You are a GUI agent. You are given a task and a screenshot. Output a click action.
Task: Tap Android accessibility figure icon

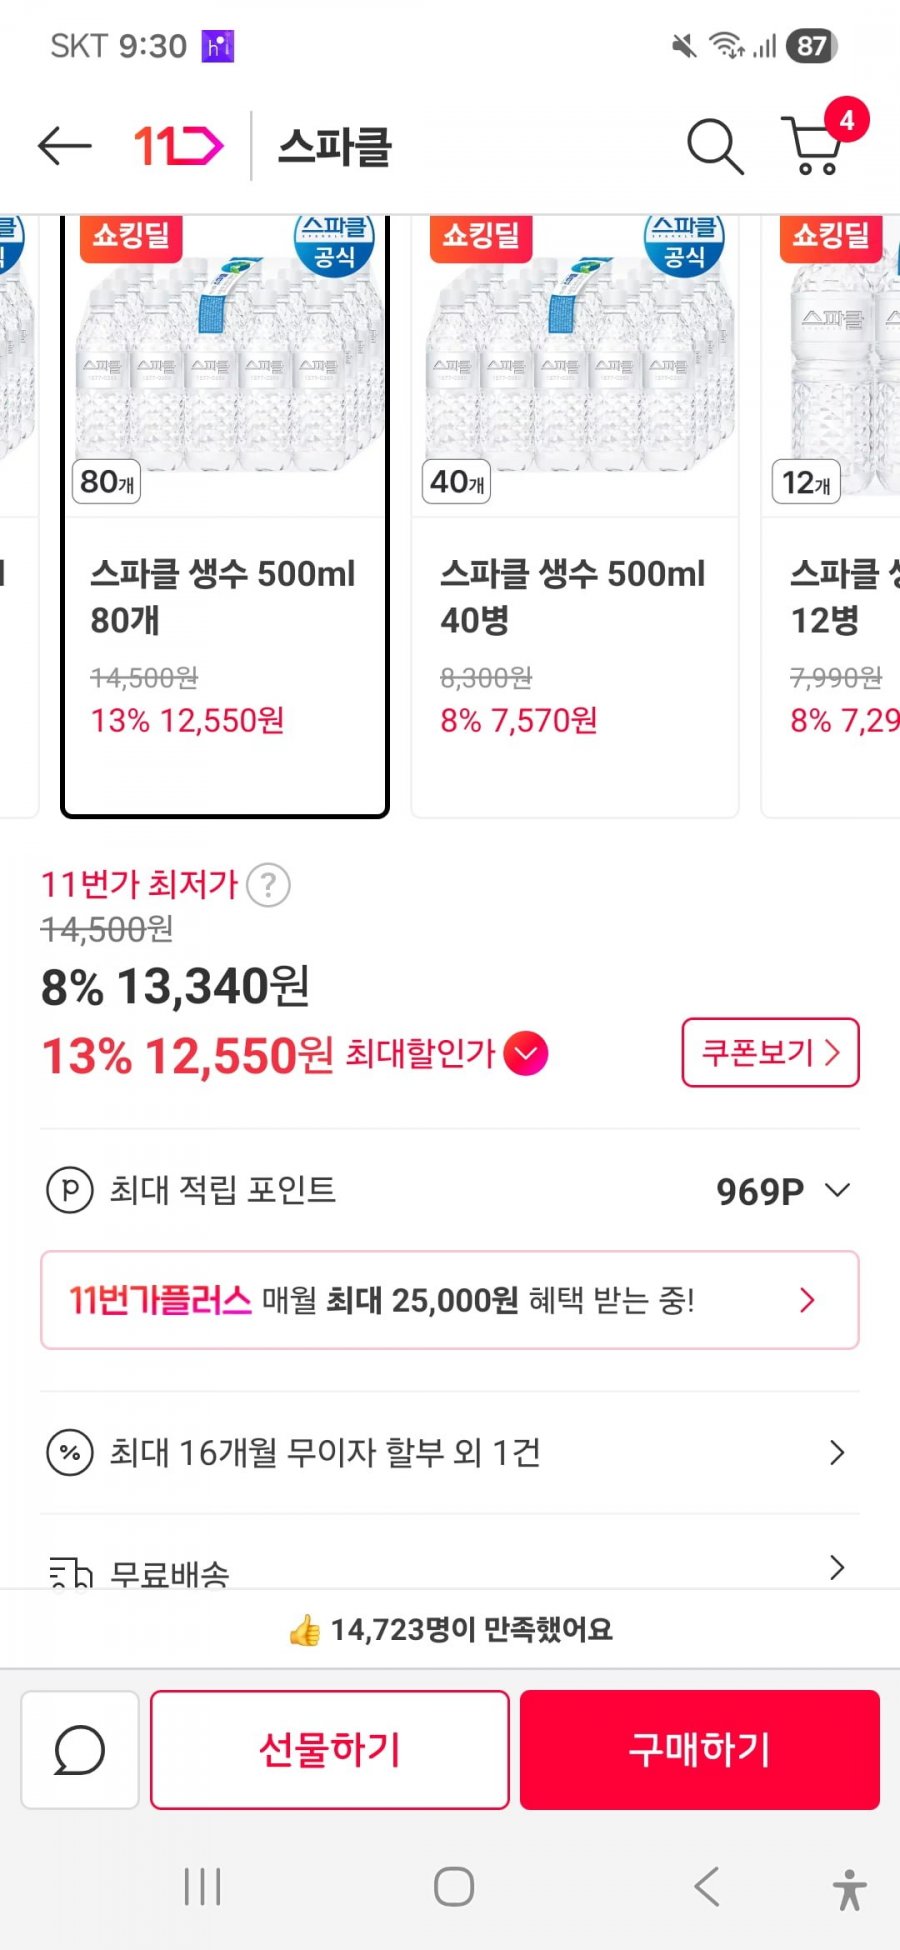[x=849, y=1889]
